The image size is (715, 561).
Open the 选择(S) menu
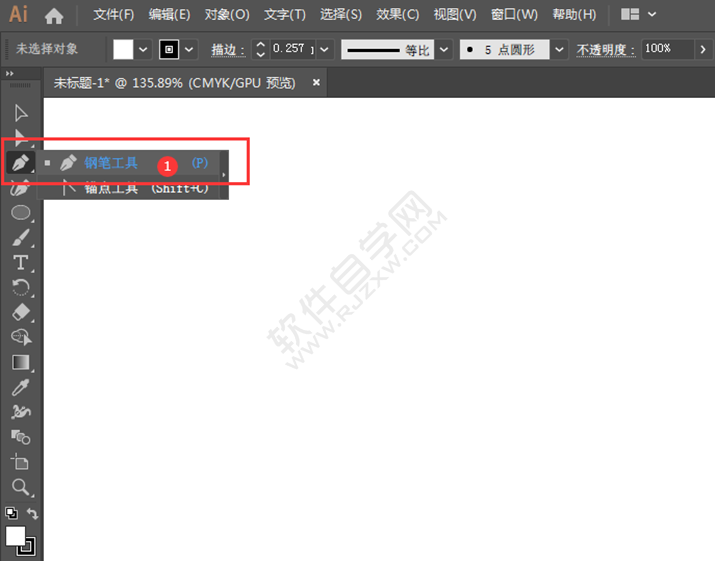[x=341, y=15]
